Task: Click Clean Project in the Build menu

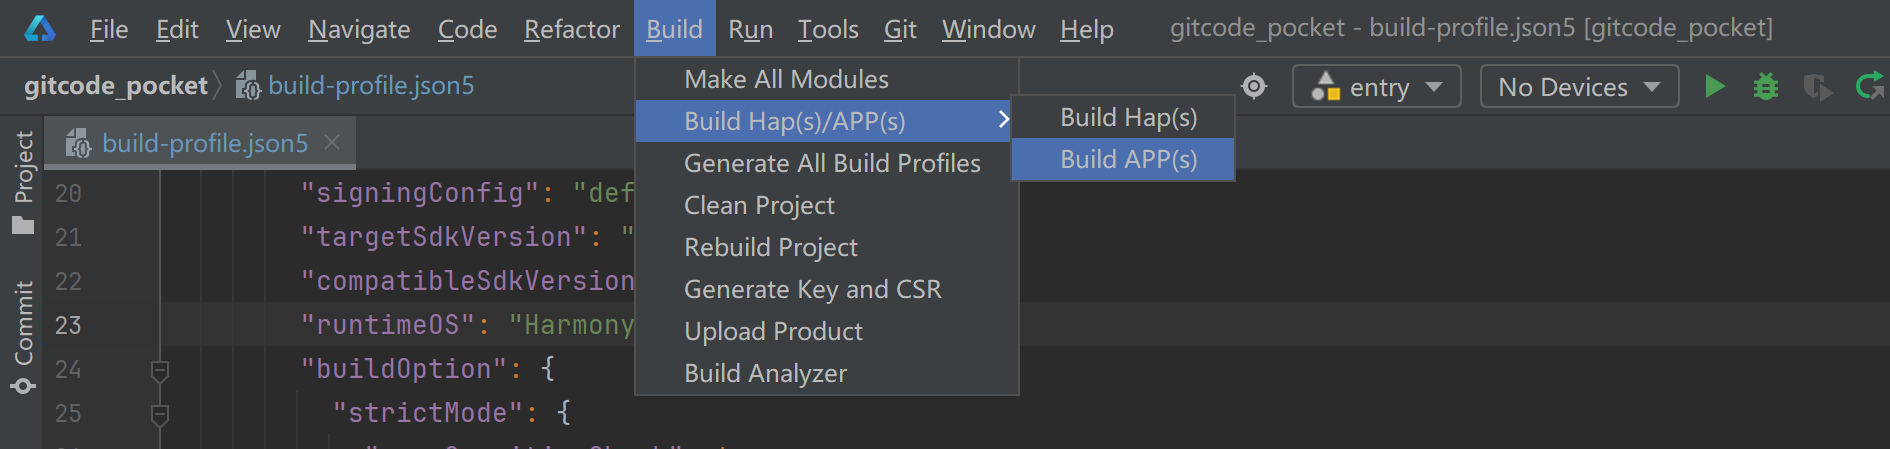Action: (x=759, y=206)
